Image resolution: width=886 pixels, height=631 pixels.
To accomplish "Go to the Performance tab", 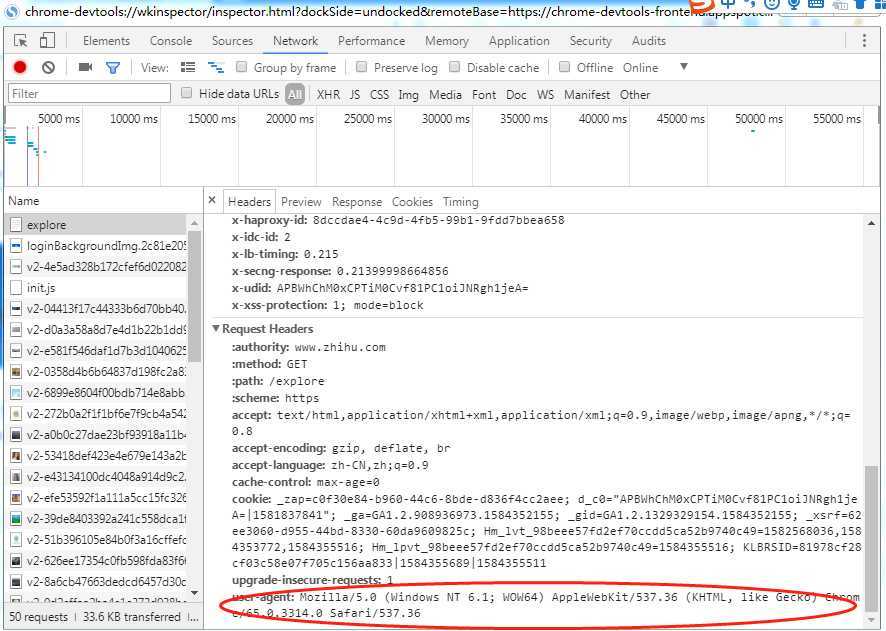I will (371, 41).
